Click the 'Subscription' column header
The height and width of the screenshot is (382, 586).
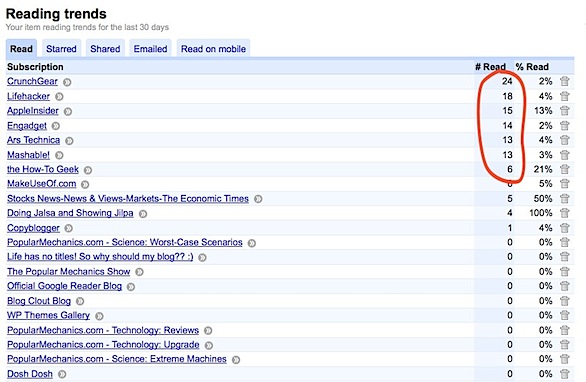point(35,67)
